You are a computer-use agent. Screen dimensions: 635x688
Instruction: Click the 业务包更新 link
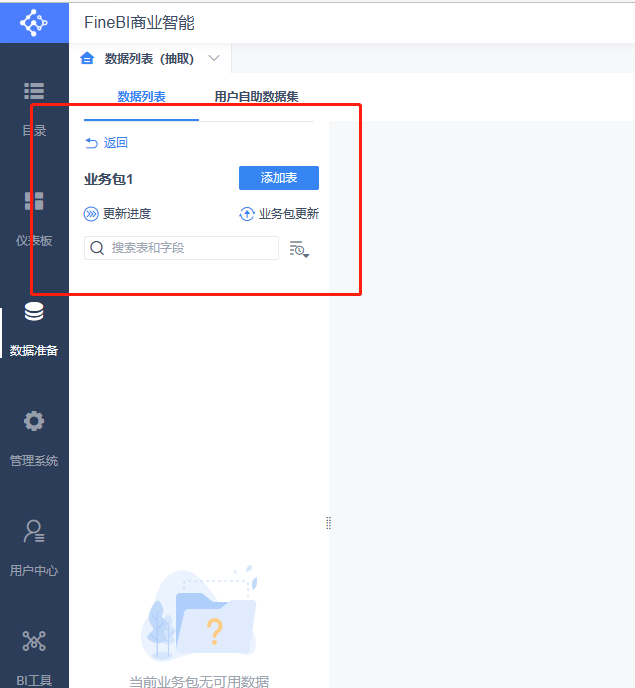point(289,214)
